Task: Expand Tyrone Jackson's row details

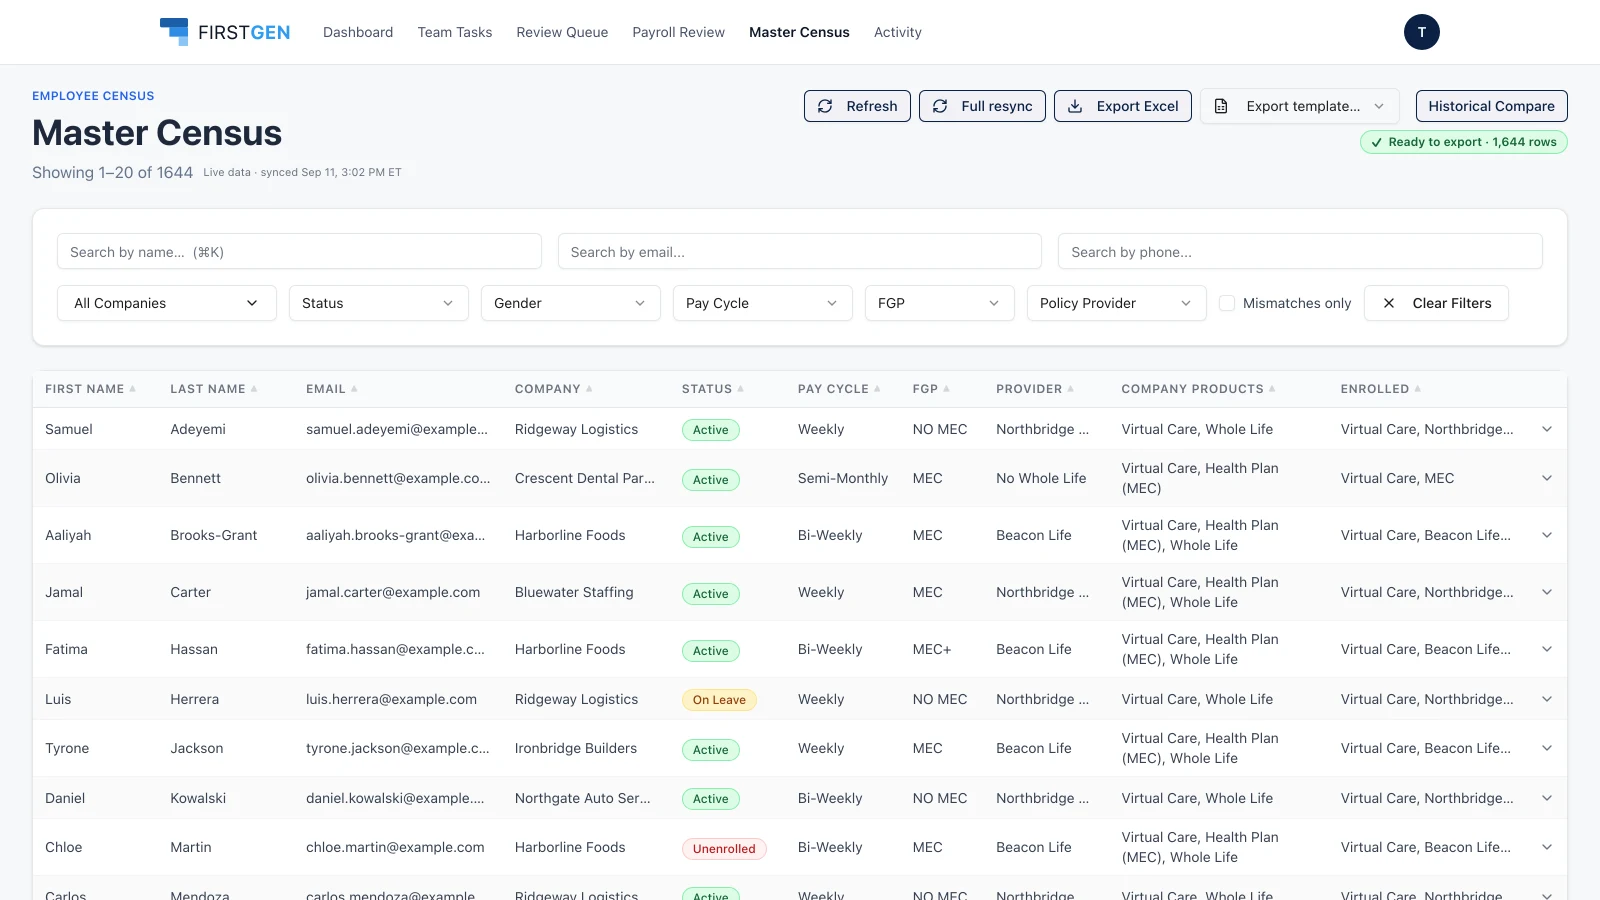Action: coord(1547,748)
